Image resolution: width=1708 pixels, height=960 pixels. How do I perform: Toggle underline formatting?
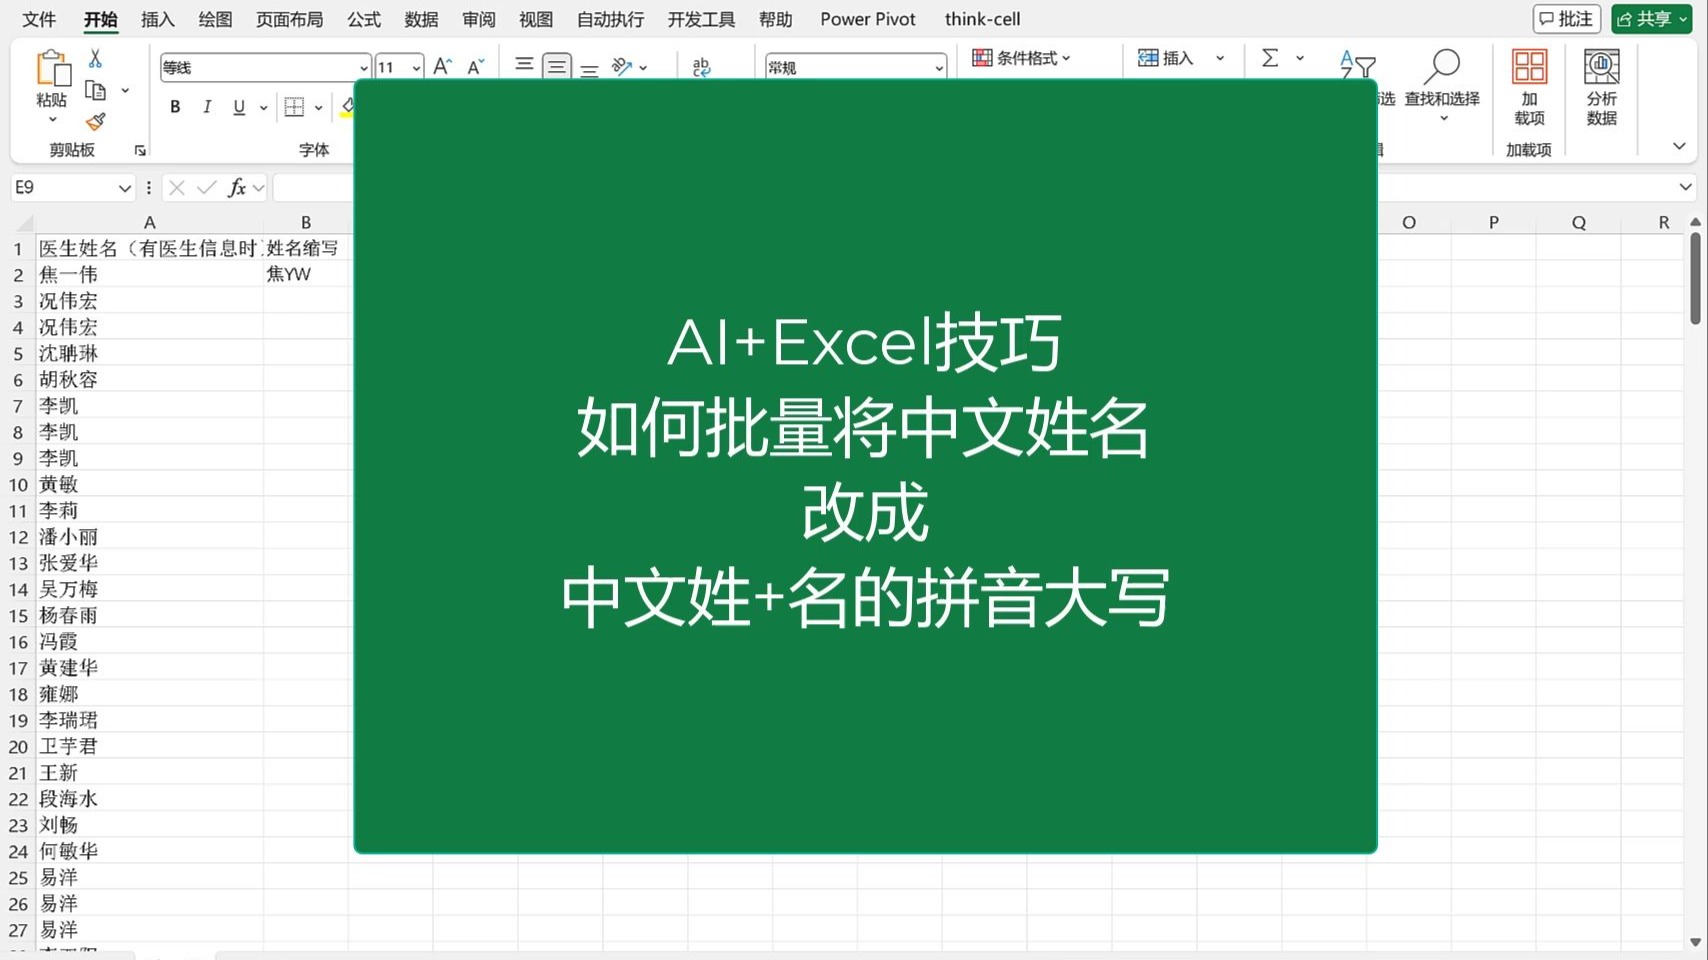coord(239,107)
